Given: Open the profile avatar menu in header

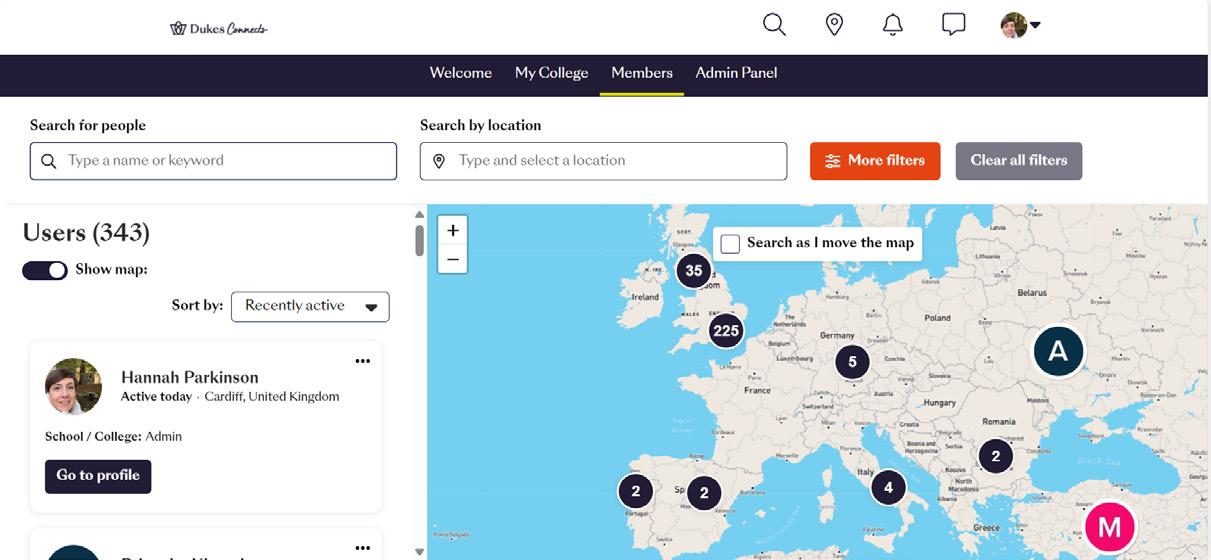Looking at the screenshot, I should point(1020,25).
